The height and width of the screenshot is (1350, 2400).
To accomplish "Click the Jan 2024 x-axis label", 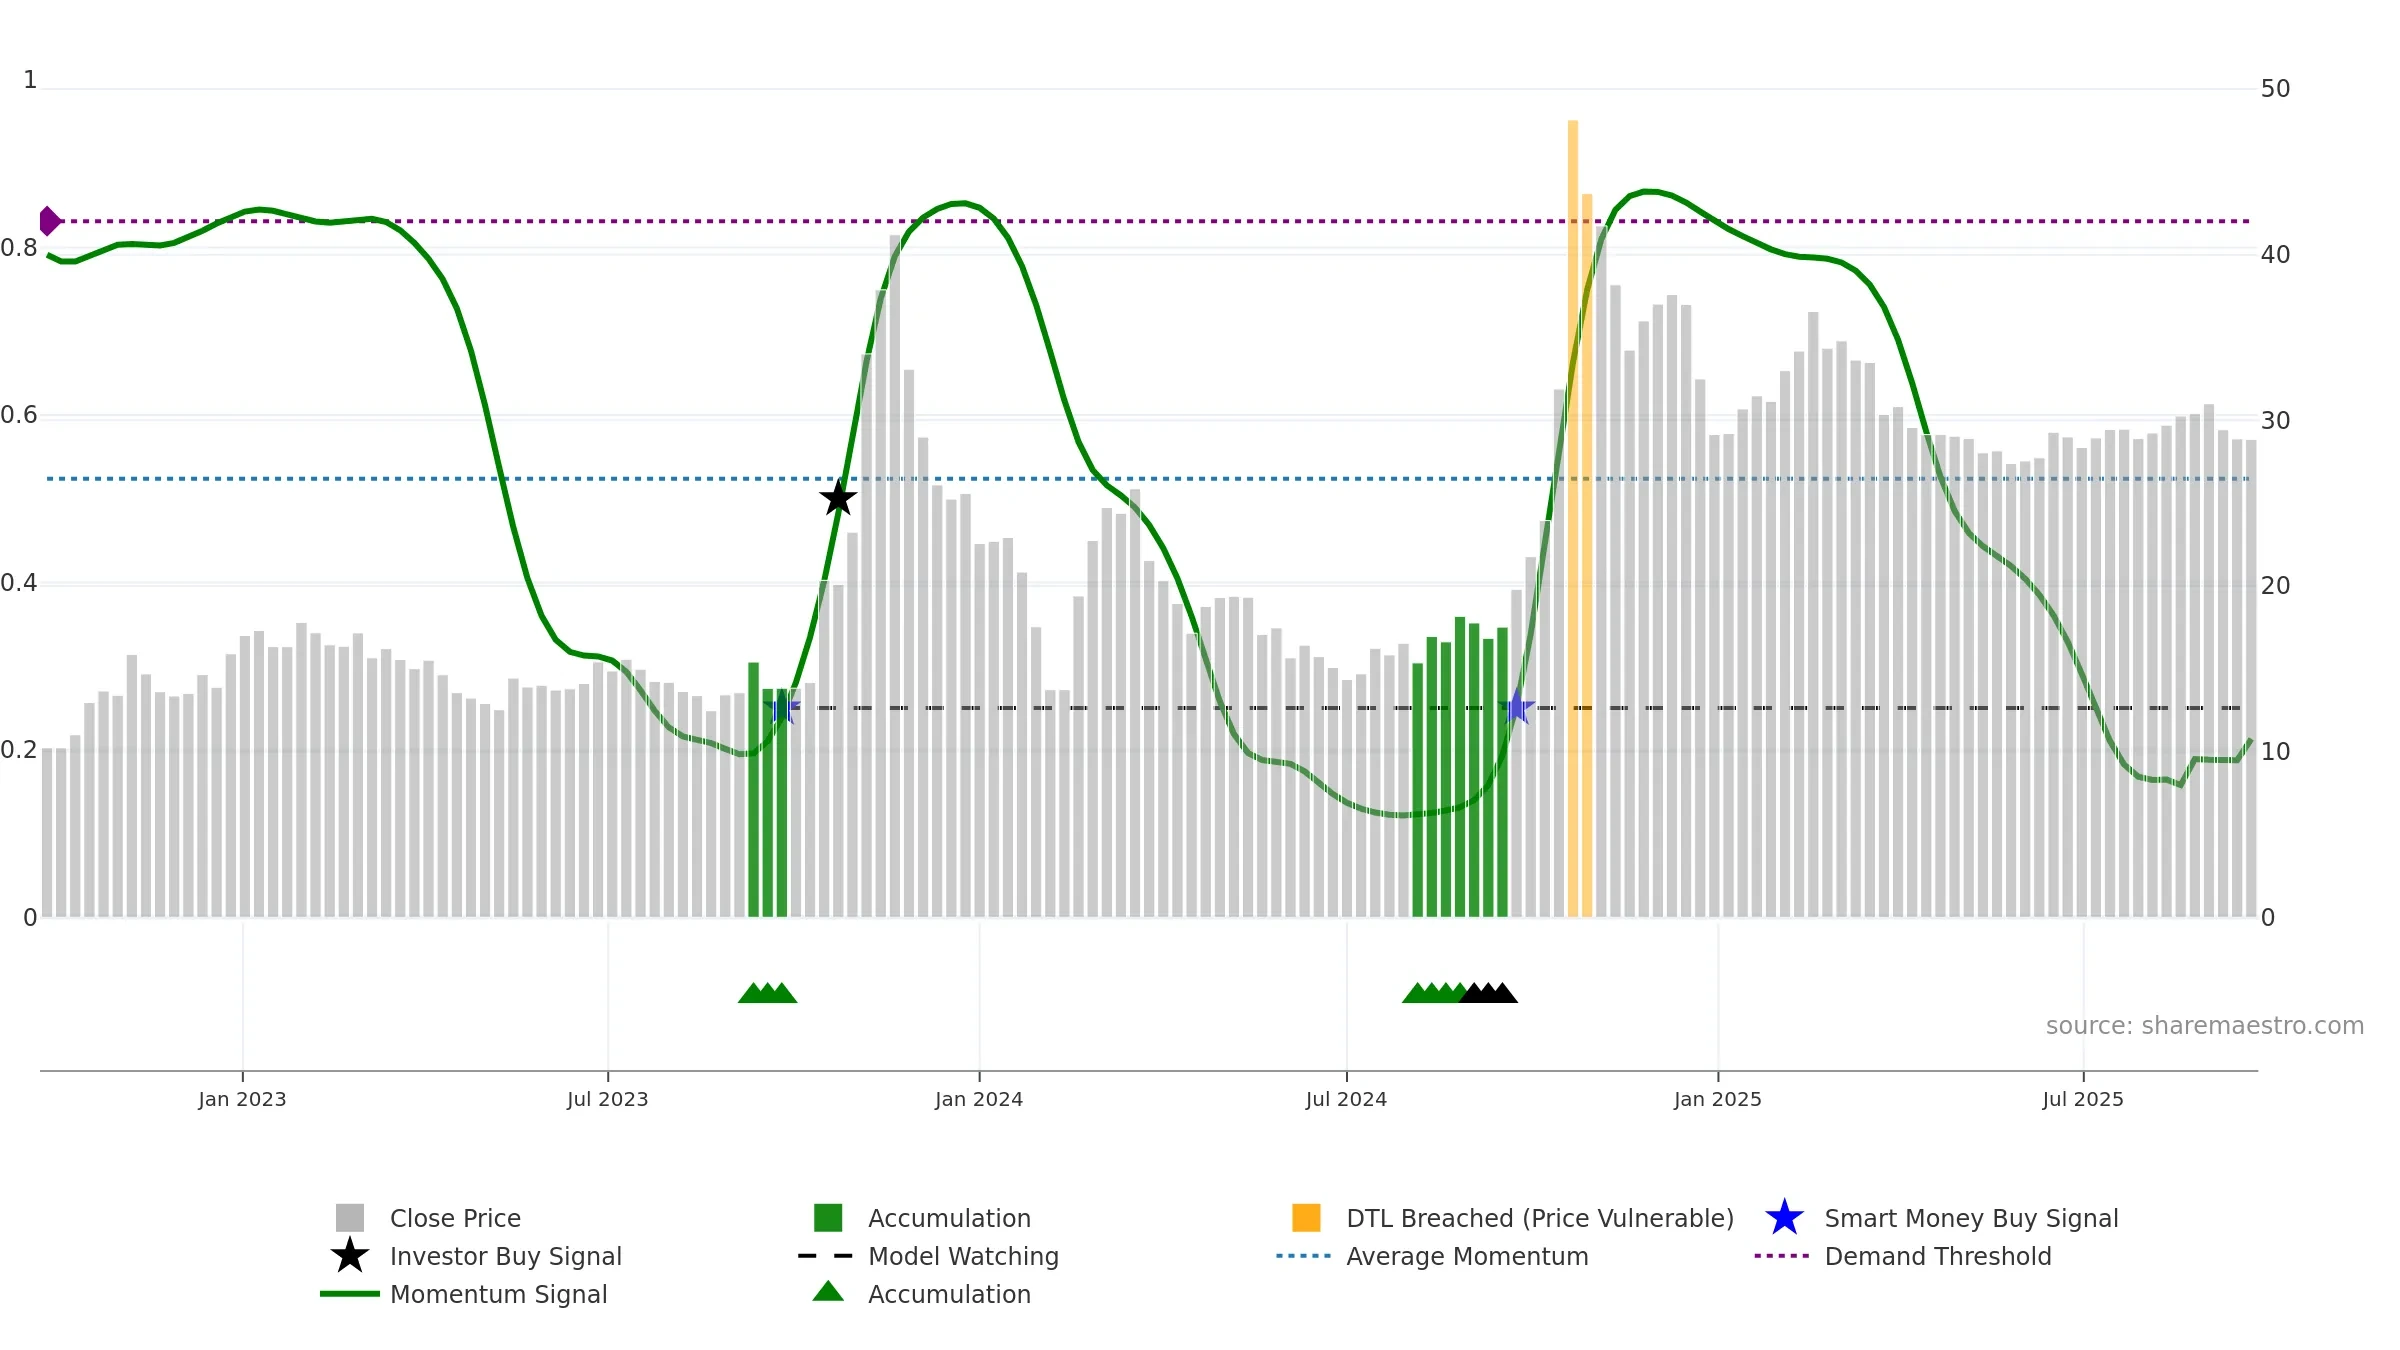I will tap(979, 1099).
